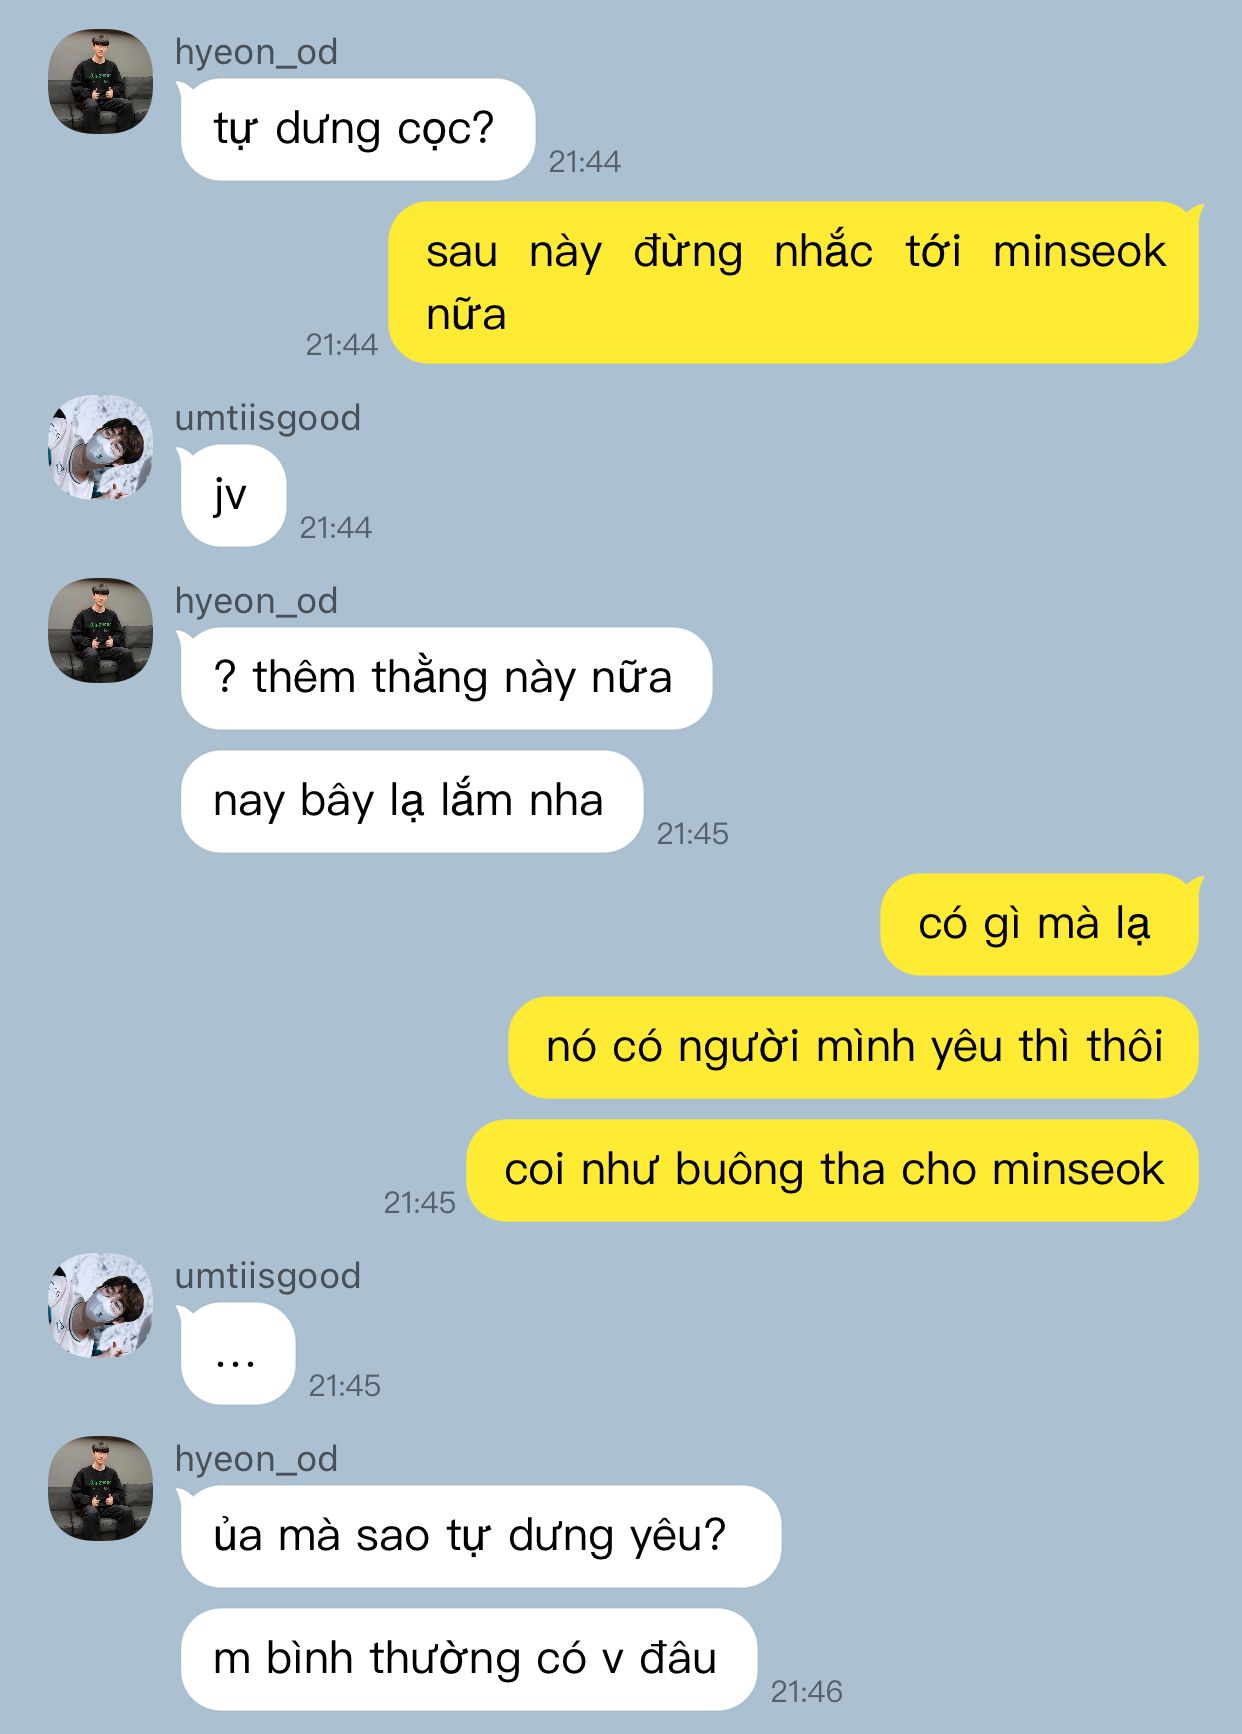The image size is (1242, 1734).
Task: Tap umtiisgood's avatar next to "jv" message
Action: tap(100, 447)
